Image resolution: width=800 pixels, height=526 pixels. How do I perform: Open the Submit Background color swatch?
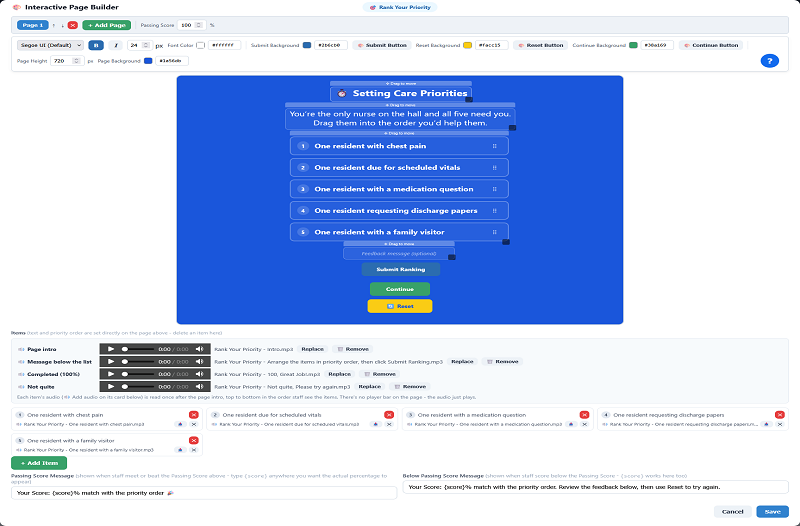307,45
